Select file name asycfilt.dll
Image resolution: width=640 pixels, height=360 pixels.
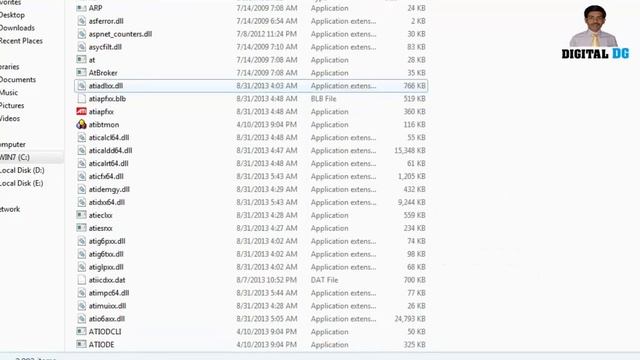tap(105, 47)
